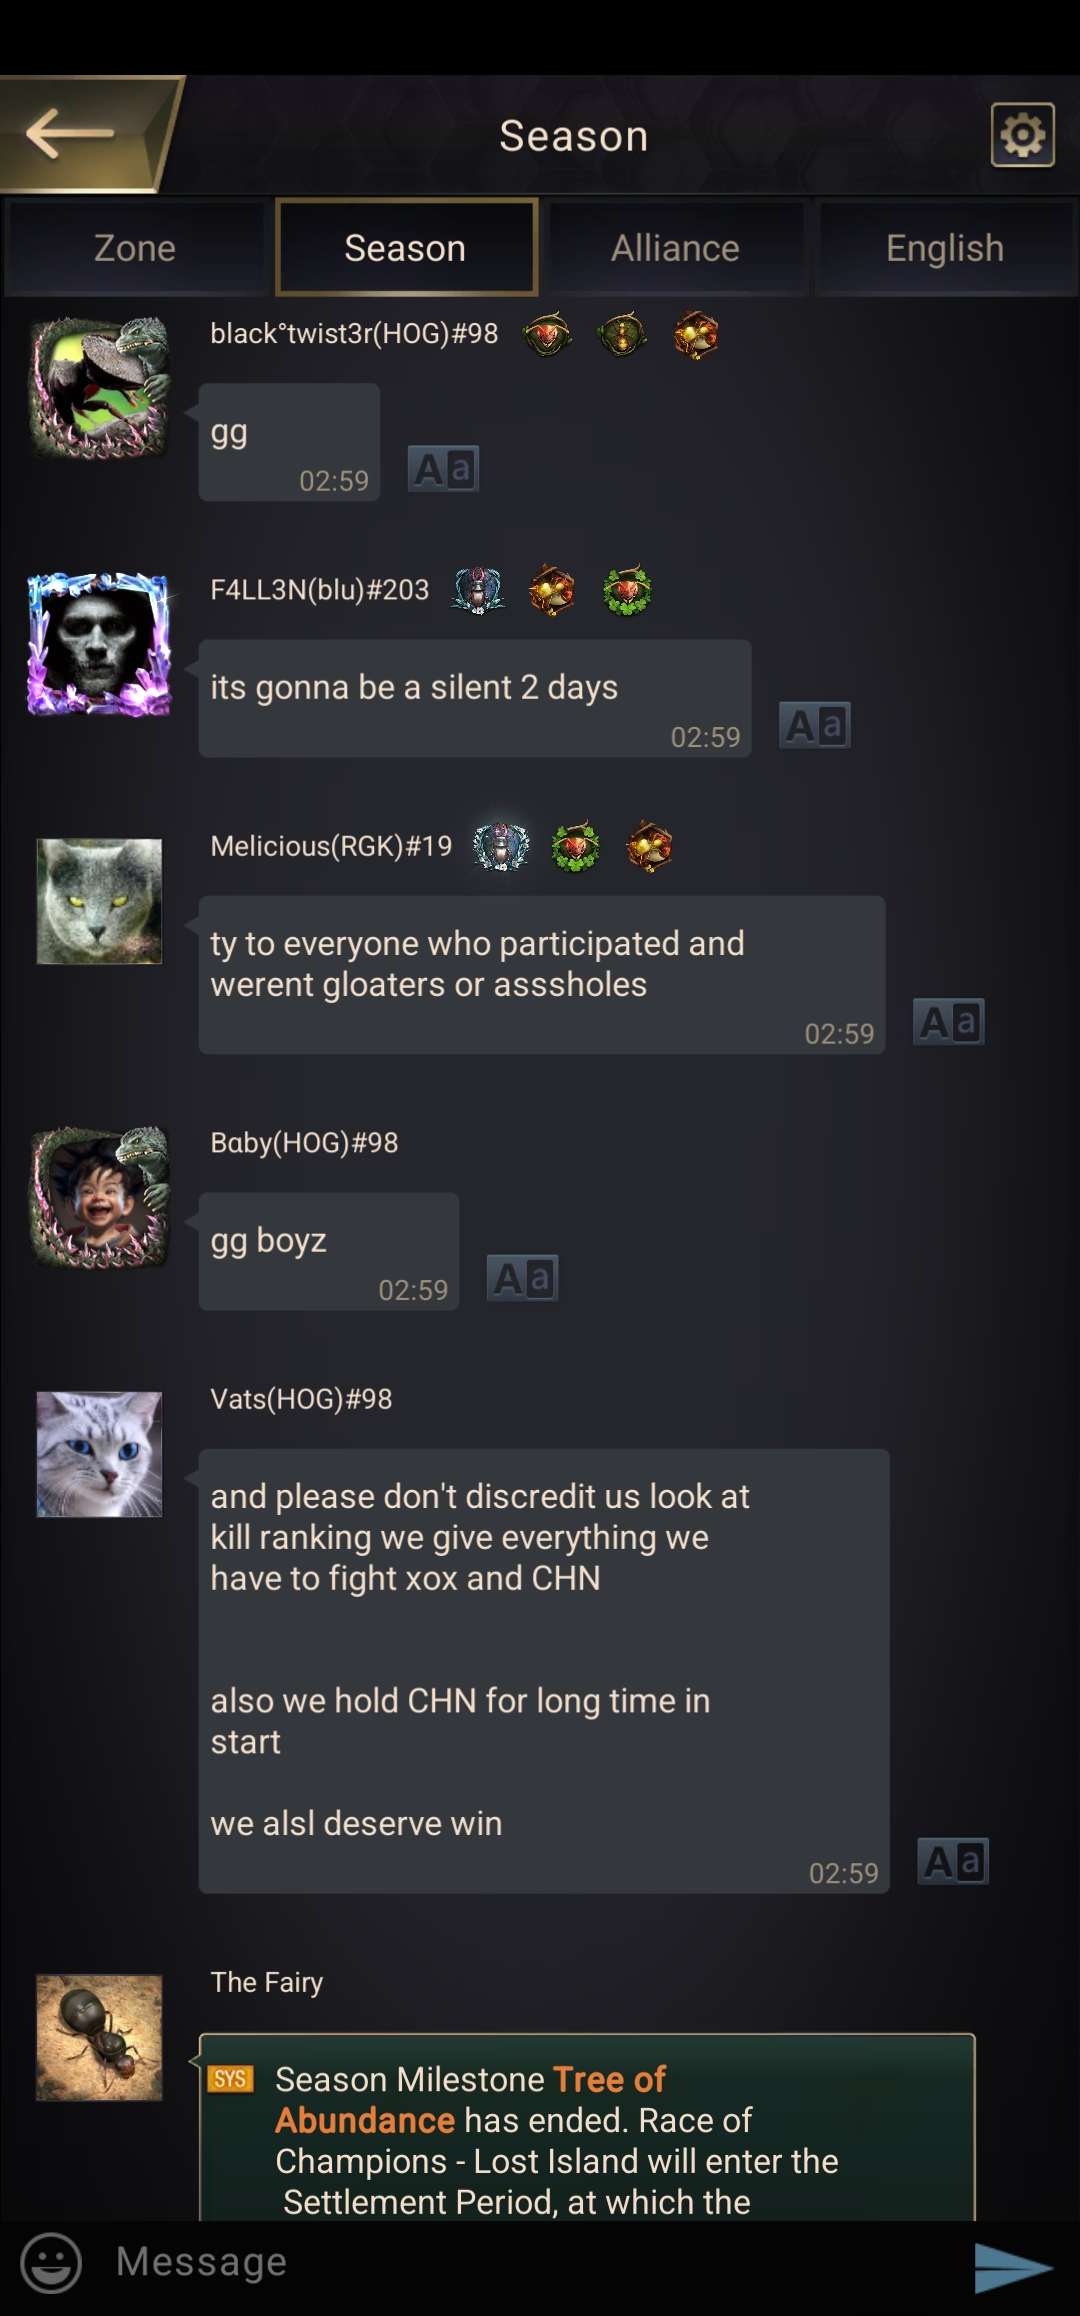
Task: Send the message with arrow icon
Action: 1012,2267
